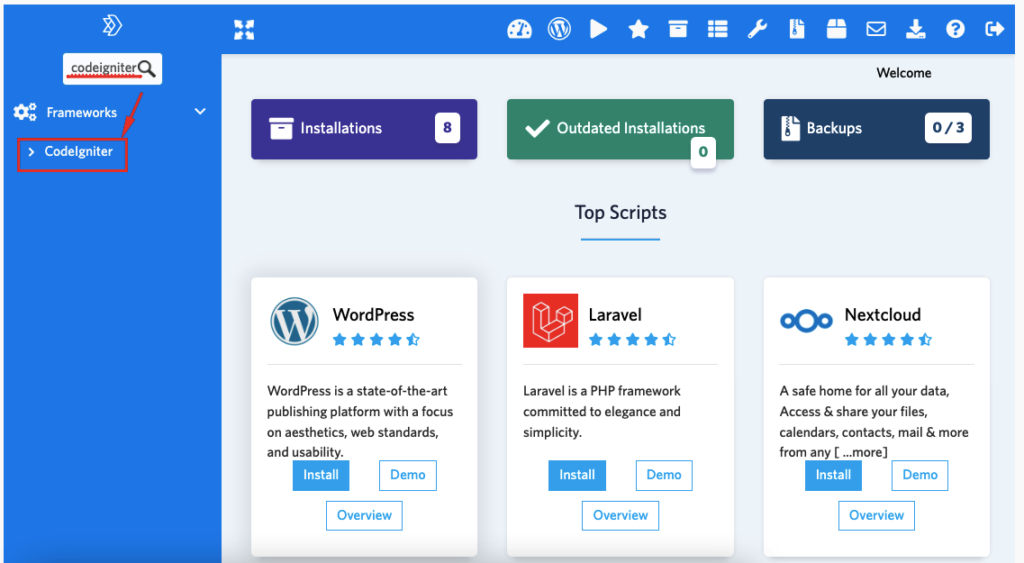
Task: Toggle full-screen expand icon in top bar
Action: pos(244,29)
